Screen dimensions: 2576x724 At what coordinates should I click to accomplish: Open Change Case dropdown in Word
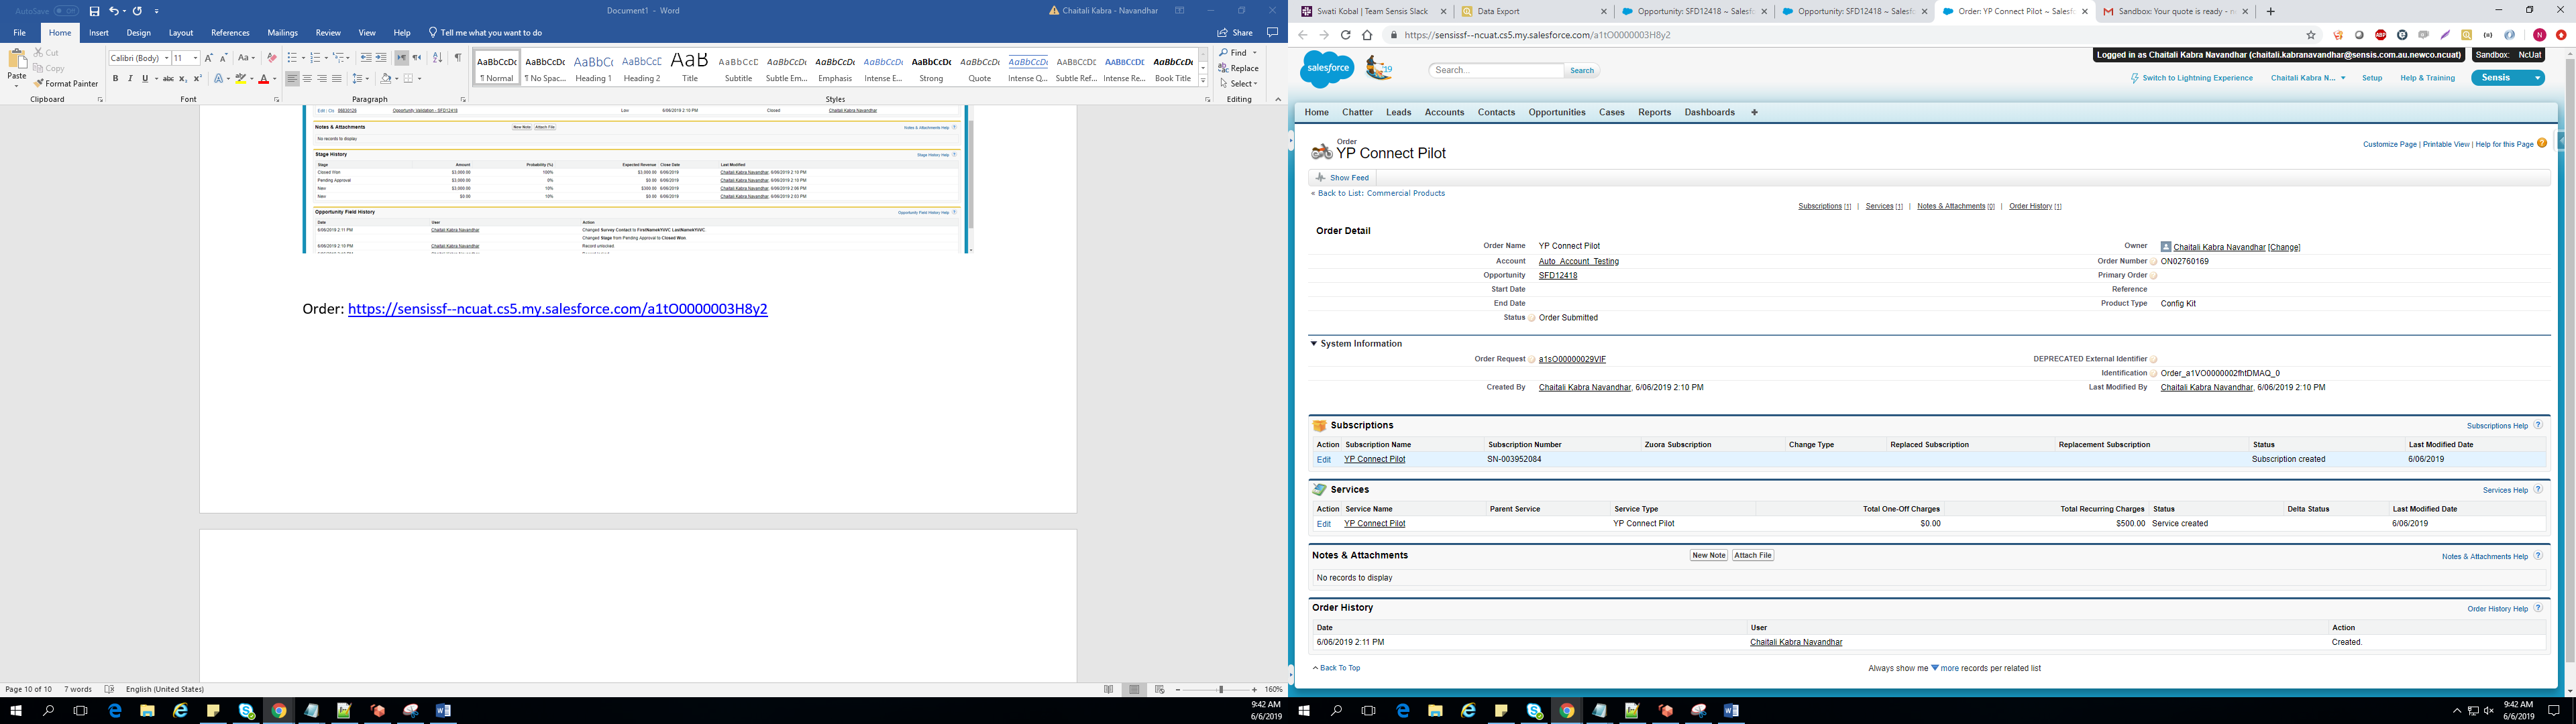(x=247, y=58)
